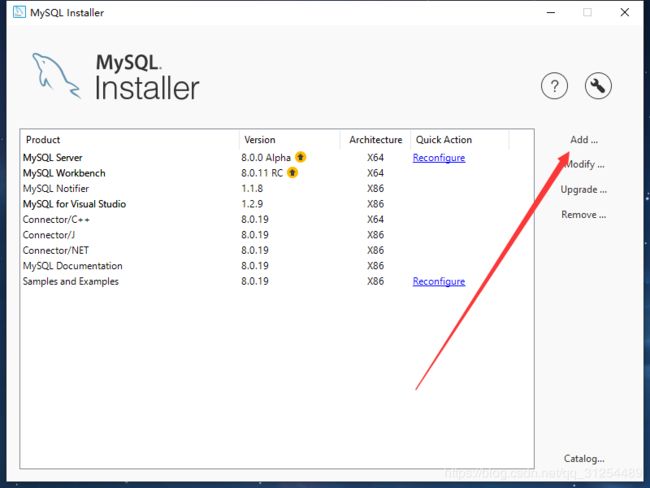This screenshot has width=650, height=488.
Task: Click X64 architecture of MySQL Workbench
Action: point(375,173)
